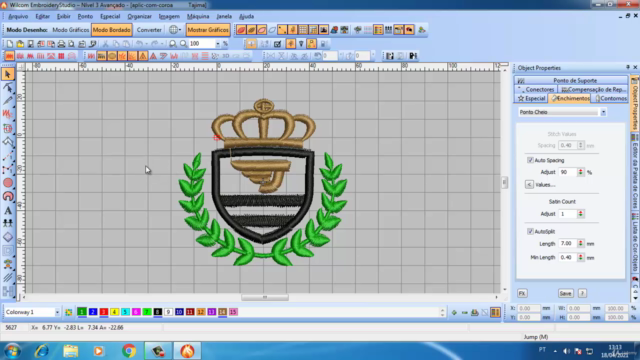This screenshot has width=640, height=360.
Task: Open the Editar menu
Action: point(42,16)
